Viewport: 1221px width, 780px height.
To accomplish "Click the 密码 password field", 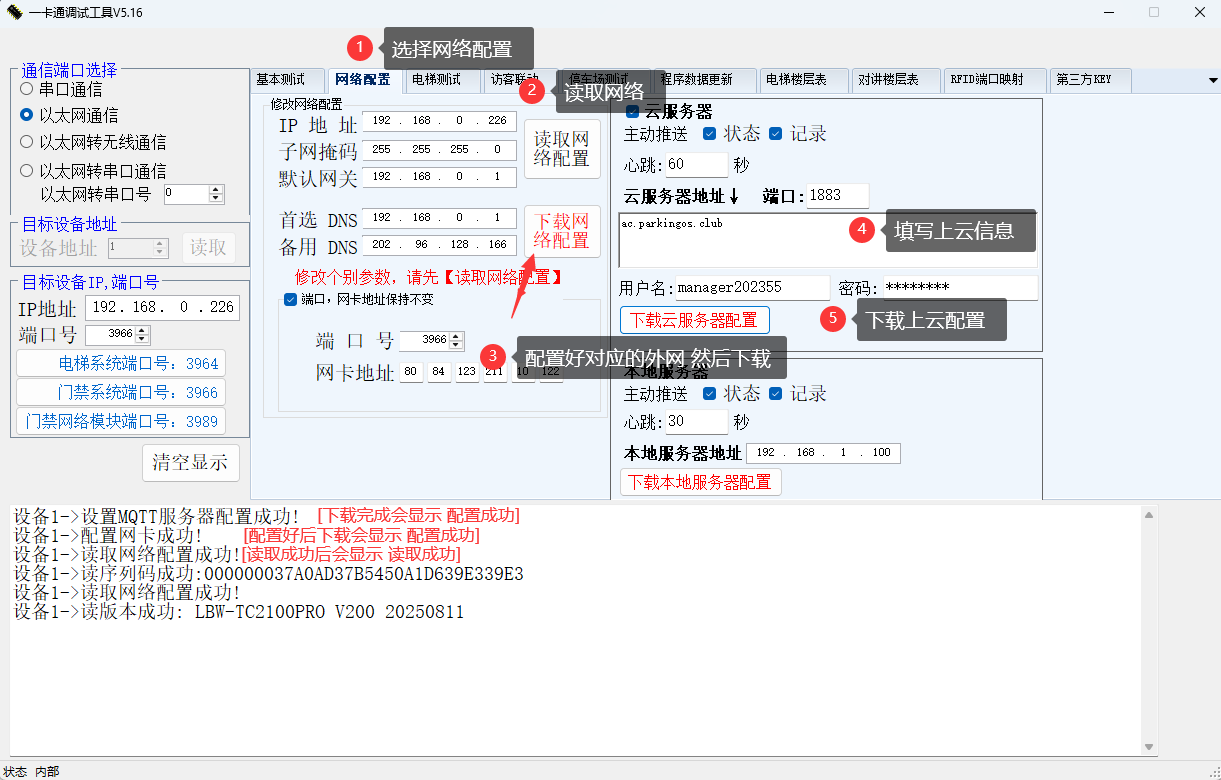I will (960, 288).
